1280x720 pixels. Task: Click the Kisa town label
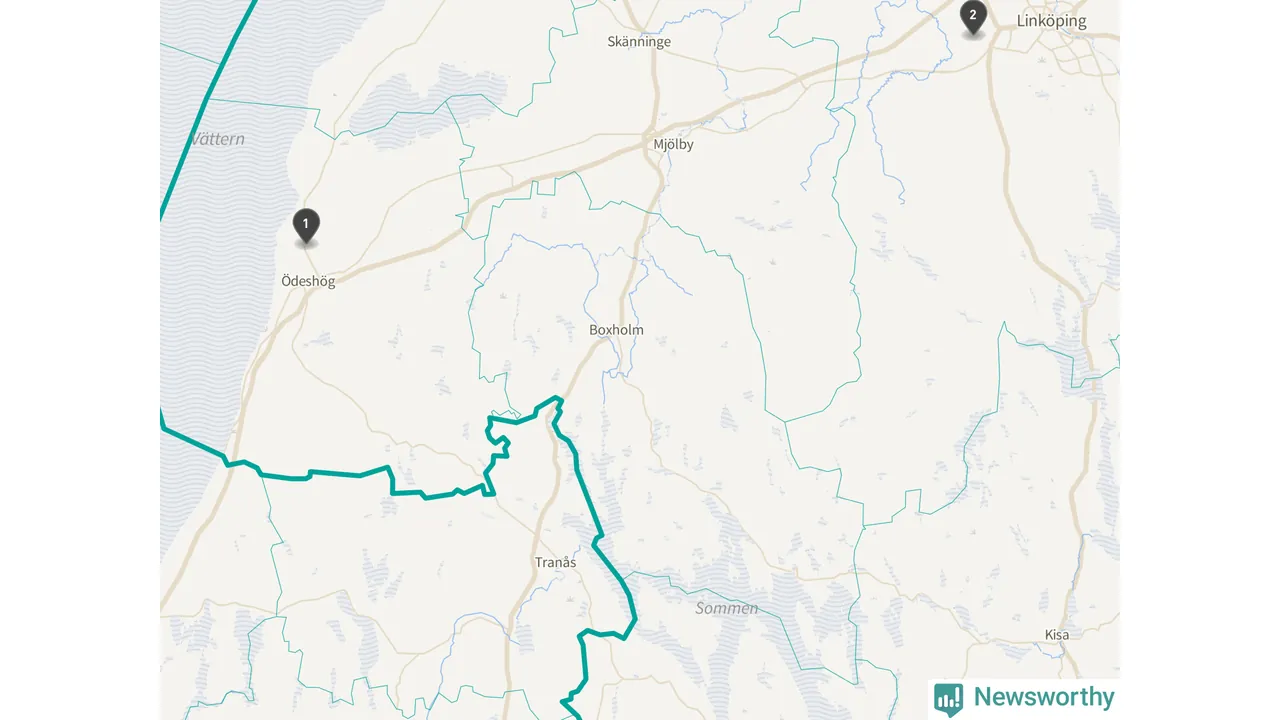[x=1056, y=635]
